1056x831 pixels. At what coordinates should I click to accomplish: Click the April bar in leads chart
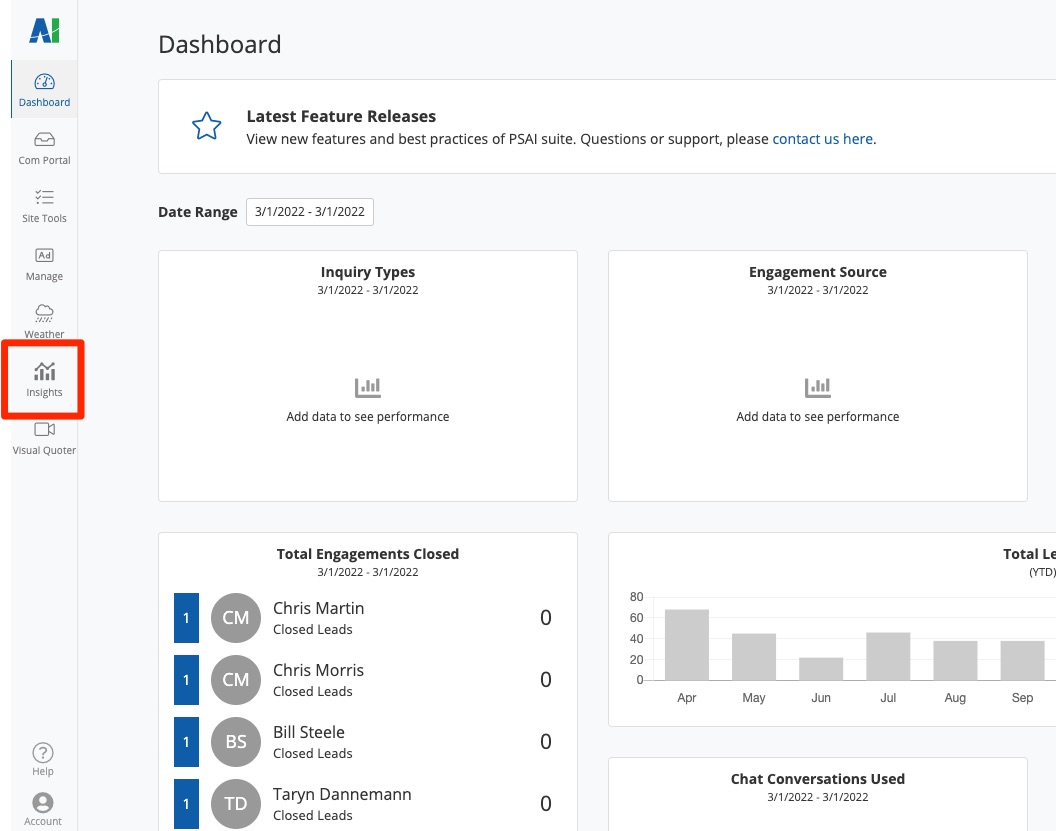point(686,644)
